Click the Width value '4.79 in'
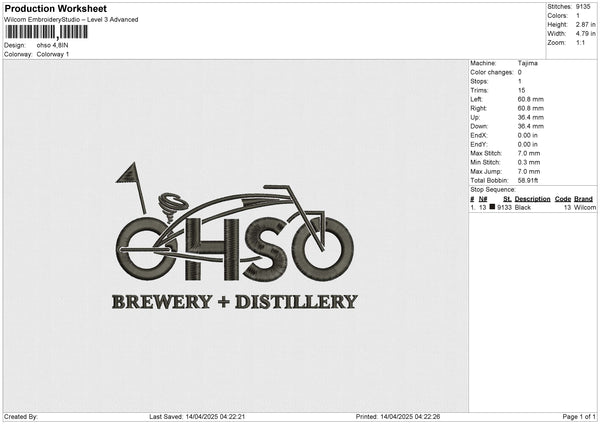The width and height of the screenshot is (600, 424). click(585, 34)
